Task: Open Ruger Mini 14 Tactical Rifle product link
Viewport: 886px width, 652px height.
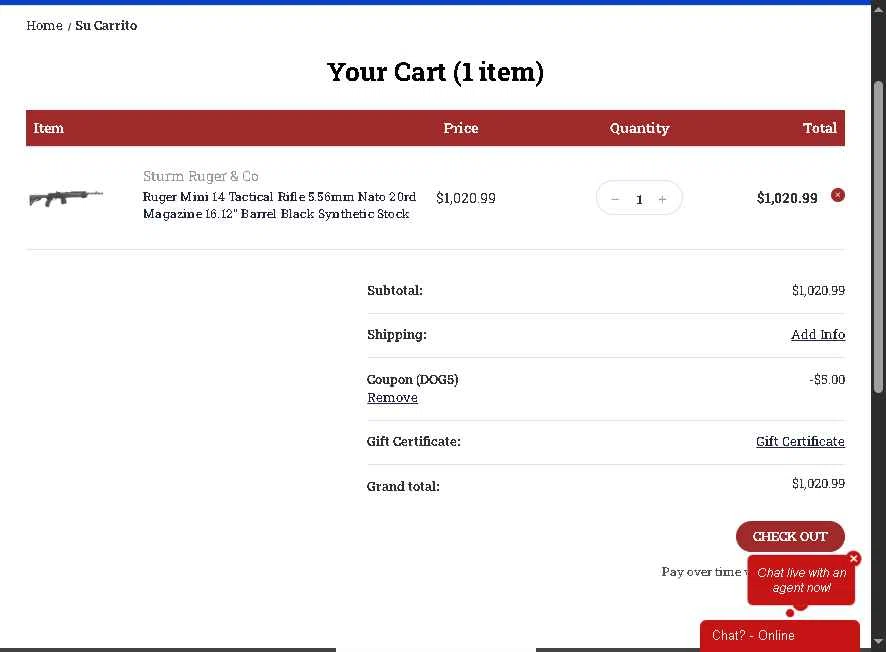Action: (279, 205)
